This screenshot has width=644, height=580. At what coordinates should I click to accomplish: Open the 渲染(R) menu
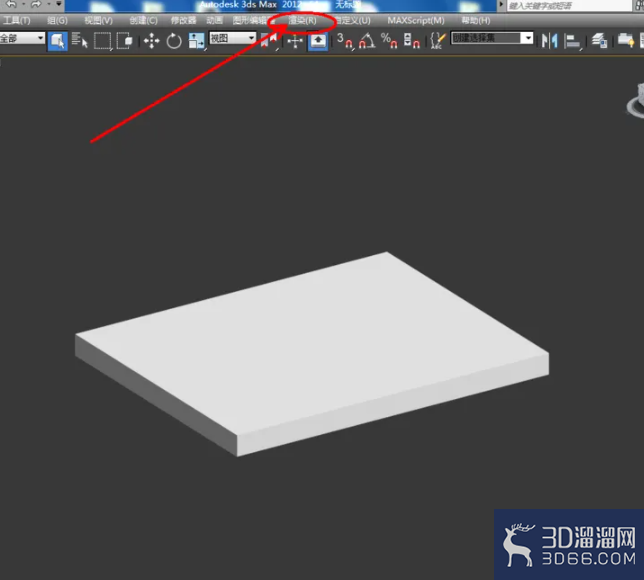click(x=302, y=20)
